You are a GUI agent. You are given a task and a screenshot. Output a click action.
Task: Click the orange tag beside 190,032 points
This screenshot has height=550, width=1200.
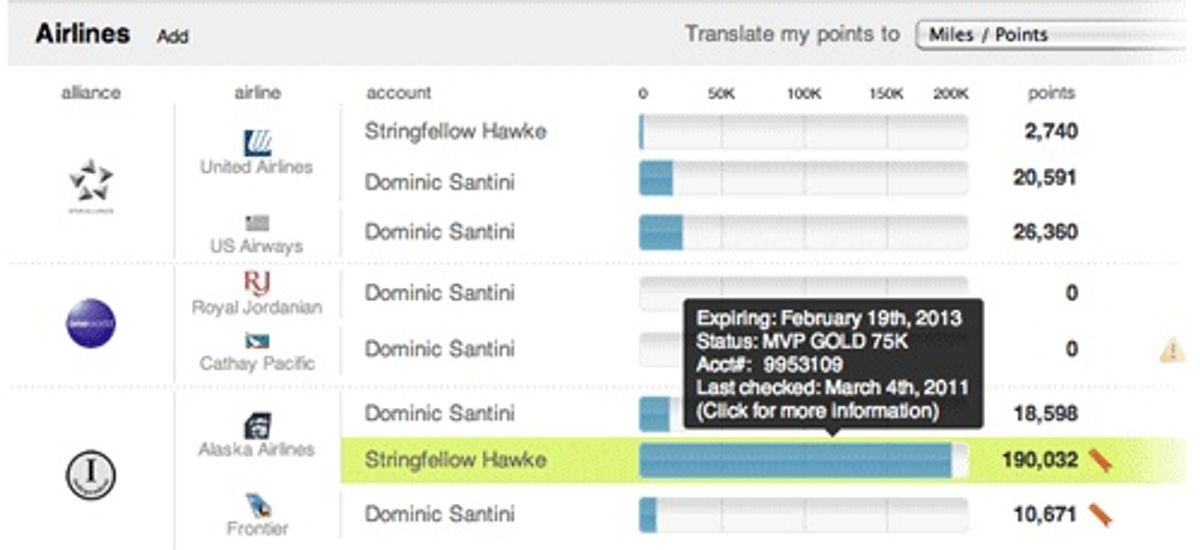[x=1100, y=460]
